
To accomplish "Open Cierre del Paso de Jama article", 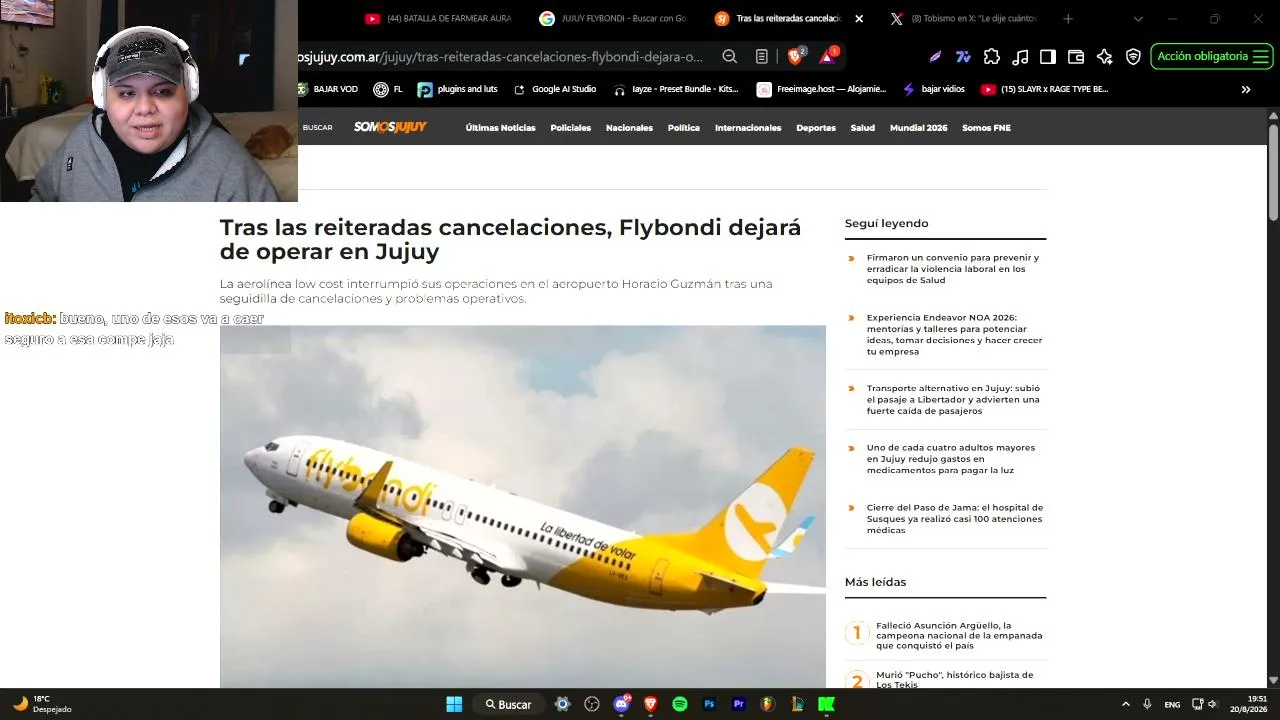I will pos(955,519).
